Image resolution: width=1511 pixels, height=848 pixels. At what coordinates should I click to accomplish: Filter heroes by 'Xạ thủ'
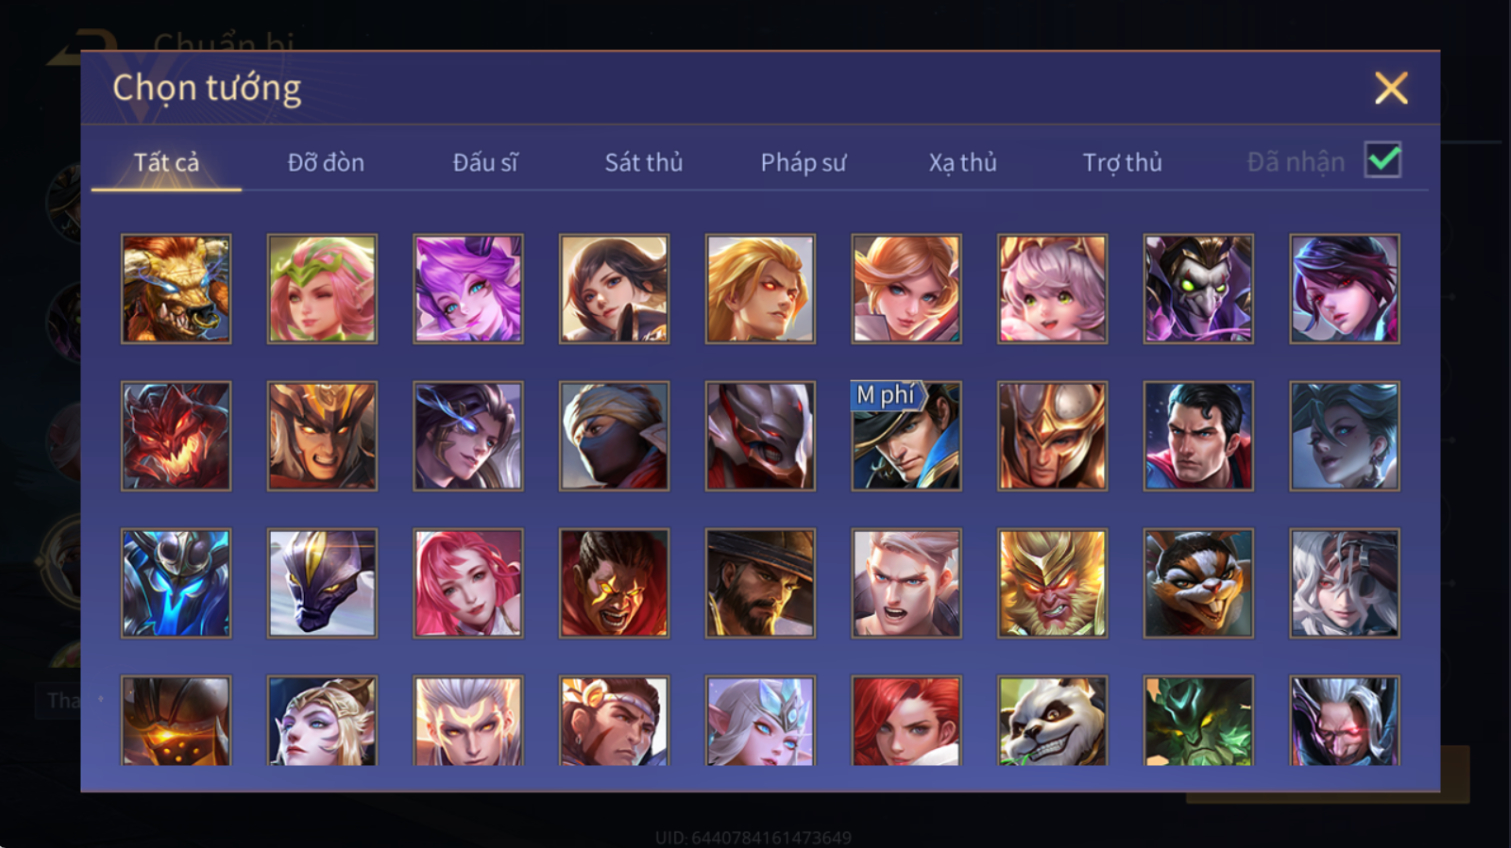point(963,162)
